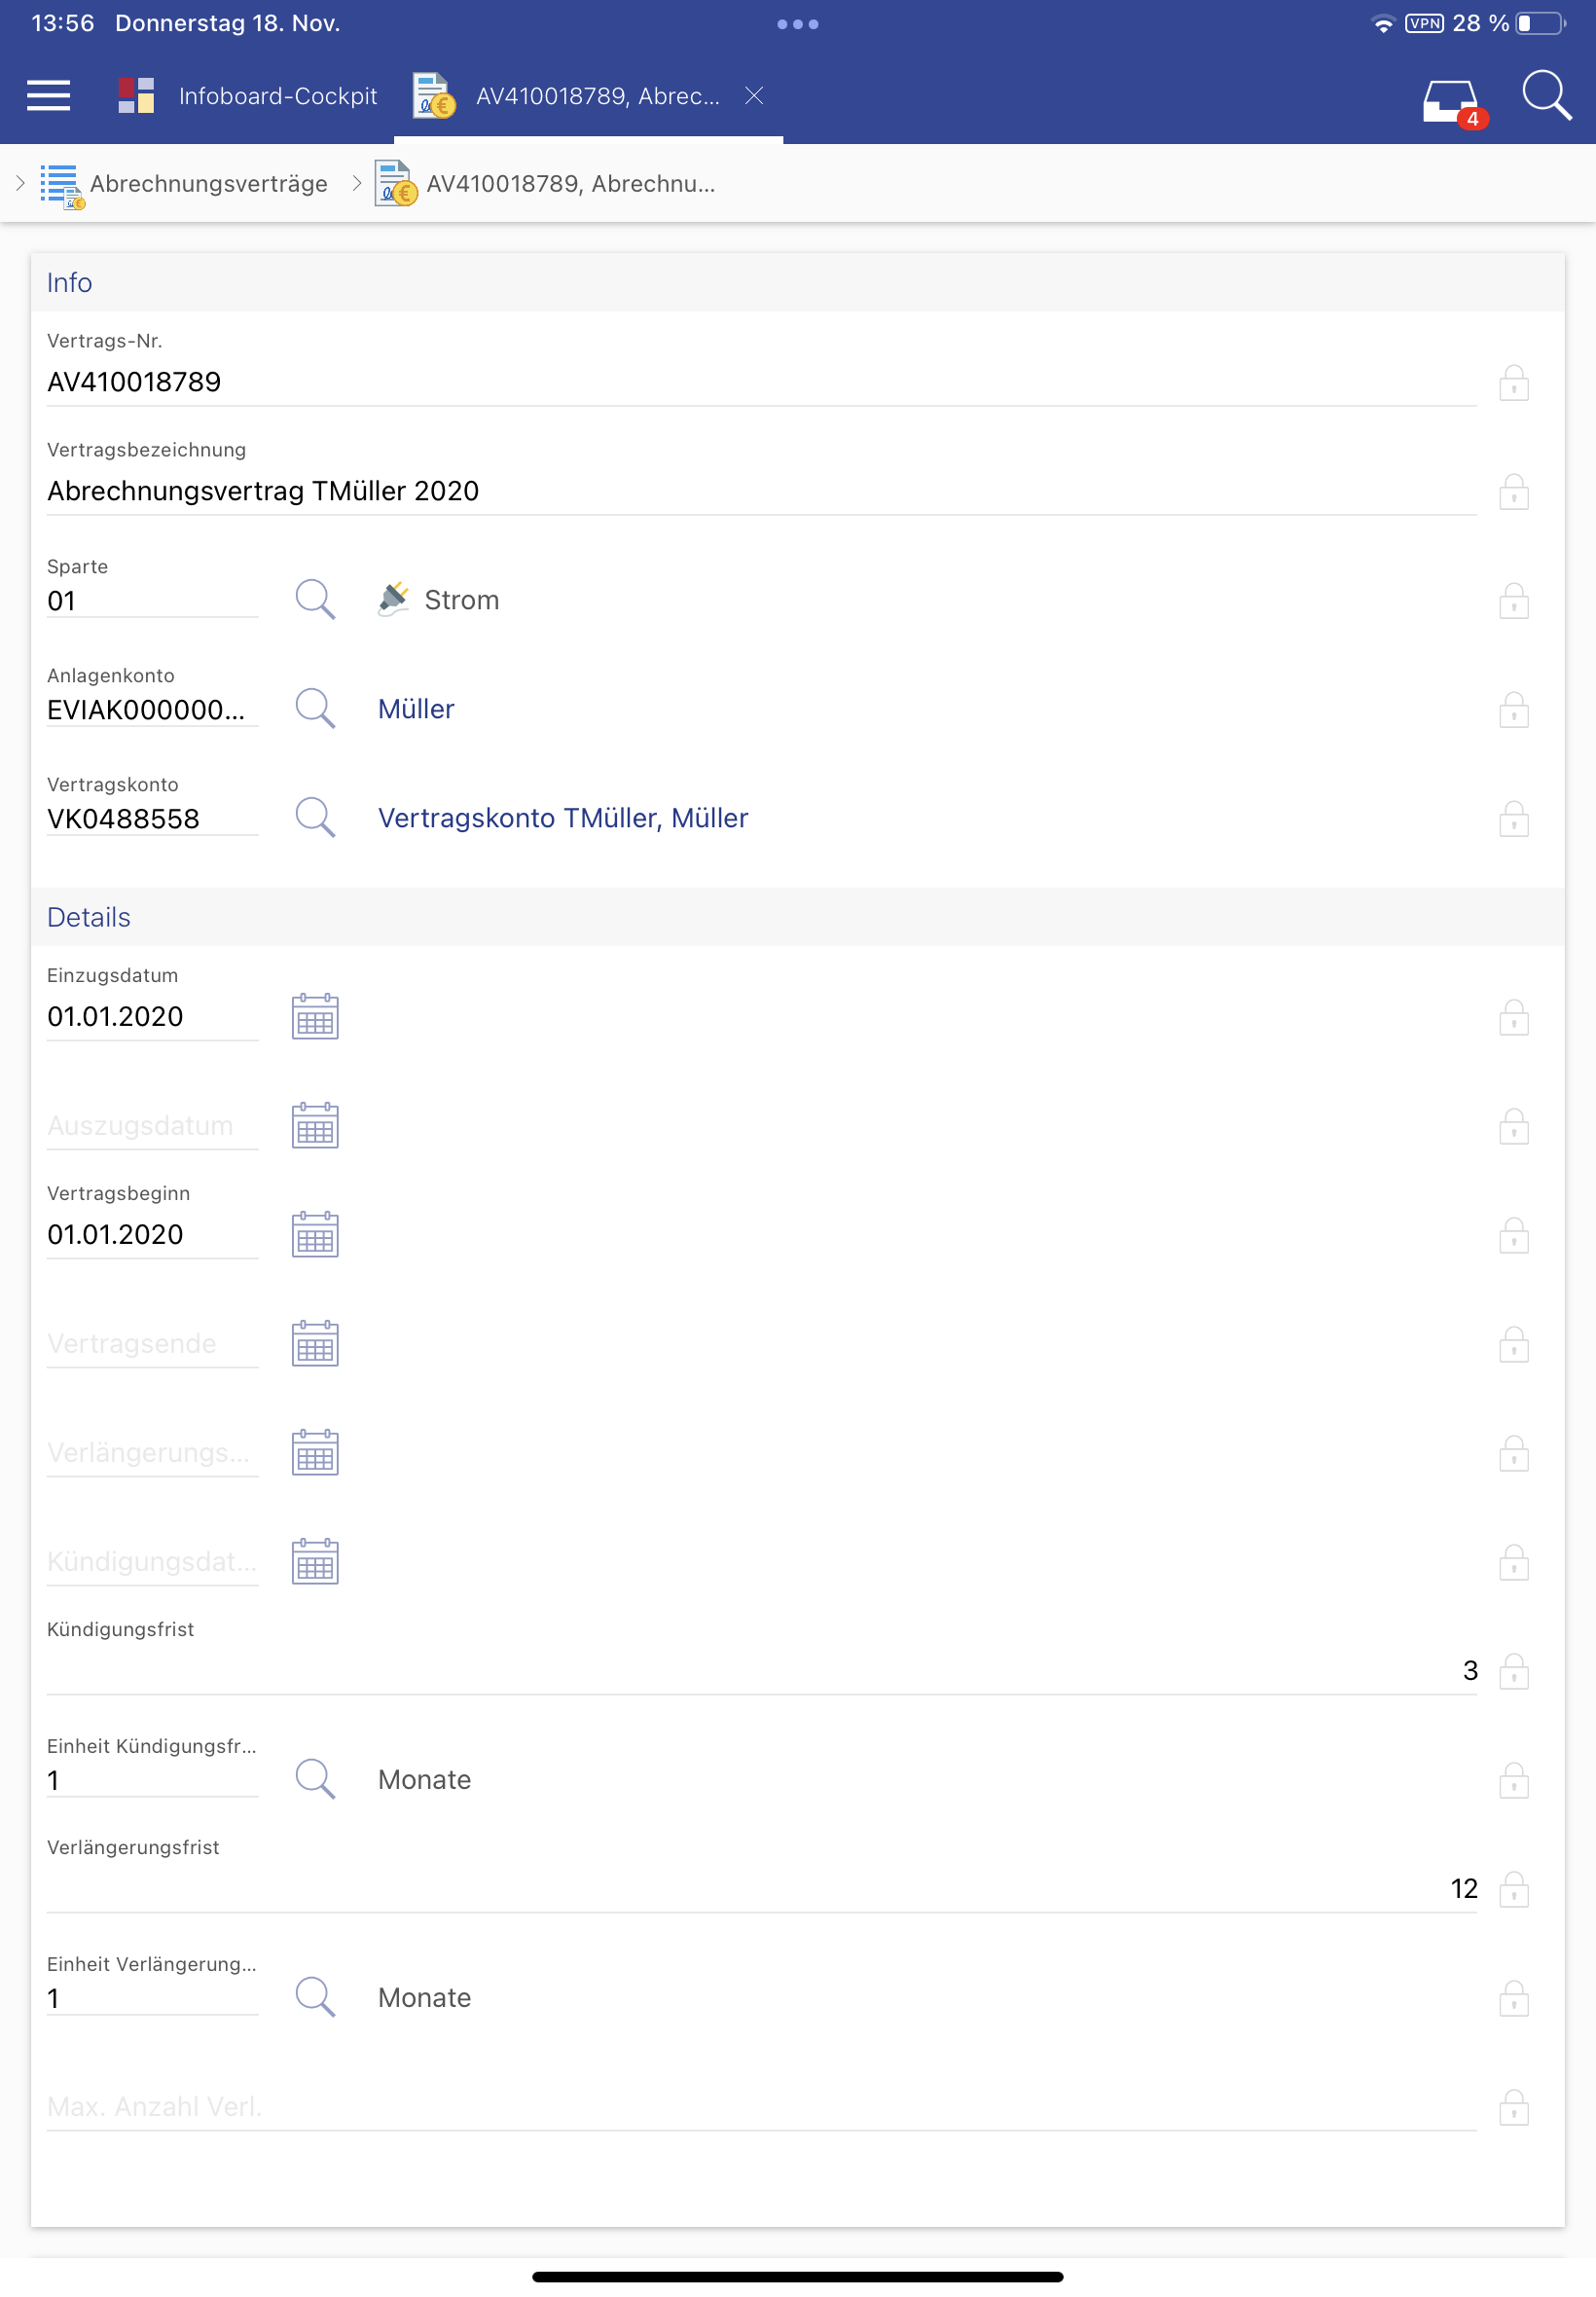Expand breadcrumb chevron before AV410018789
The width and height of the screenshot is (1596, 2297).
coord(356,183)
